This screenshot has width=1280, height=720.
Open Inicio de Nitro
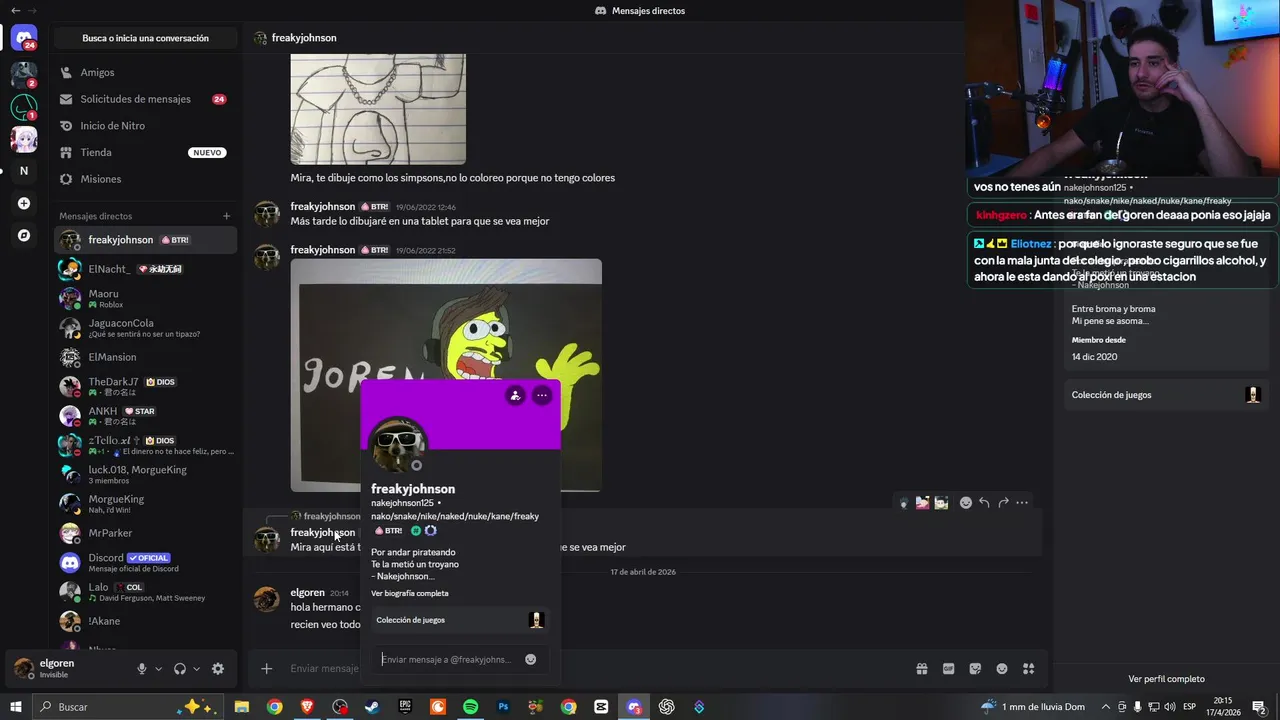(145, 125)
